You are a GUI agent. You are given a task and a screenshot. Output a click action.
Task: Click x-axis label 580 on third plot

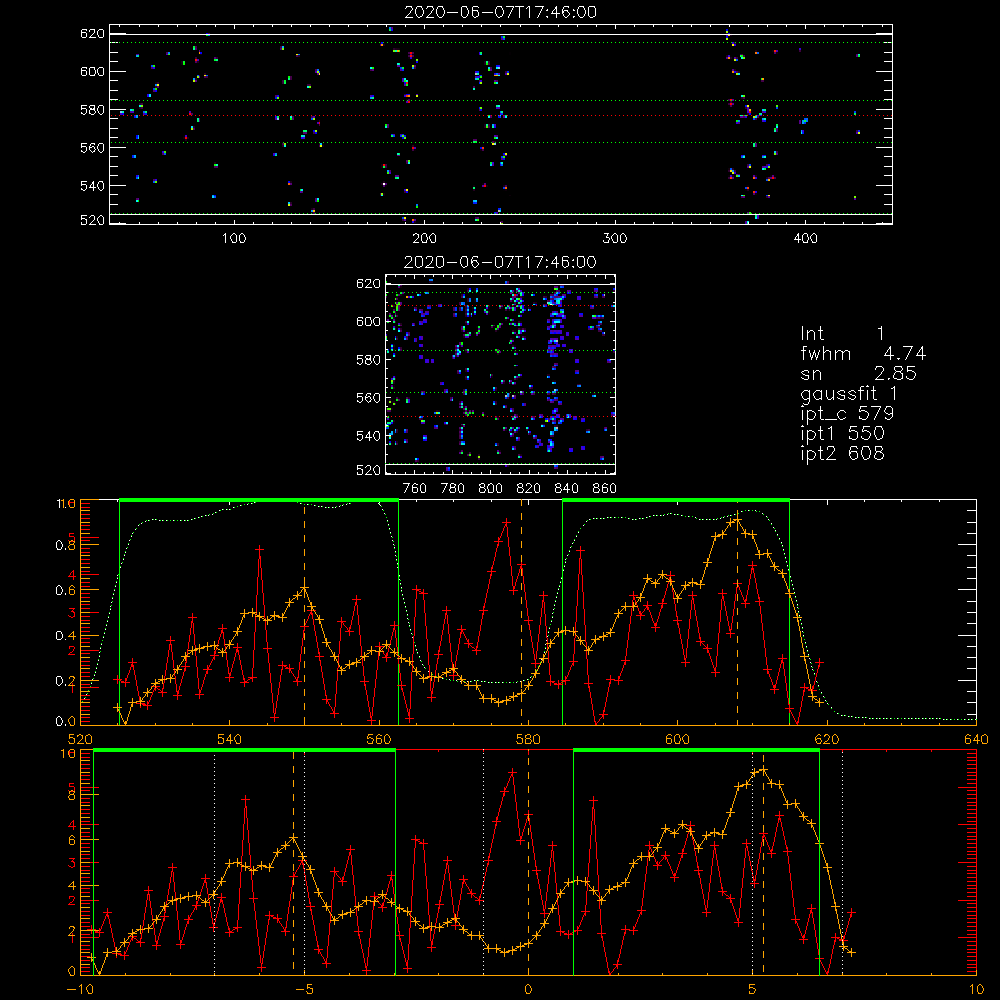tap(528, 739)
